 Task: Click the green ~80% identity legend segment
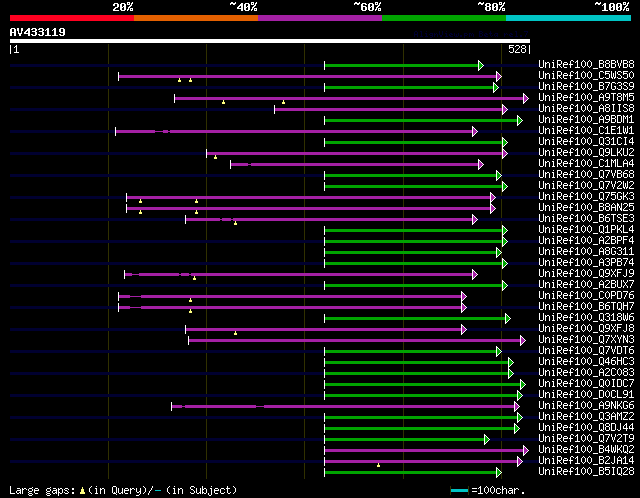[444, 18]
